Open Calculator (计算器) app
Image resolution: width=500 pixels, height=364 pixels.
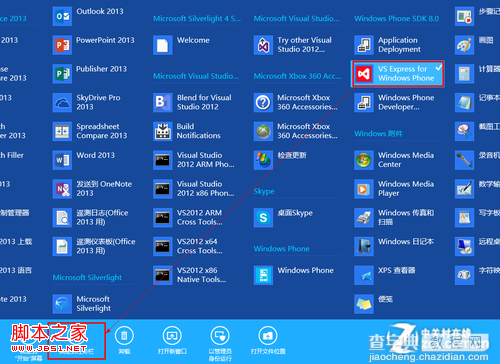[464, 74]
